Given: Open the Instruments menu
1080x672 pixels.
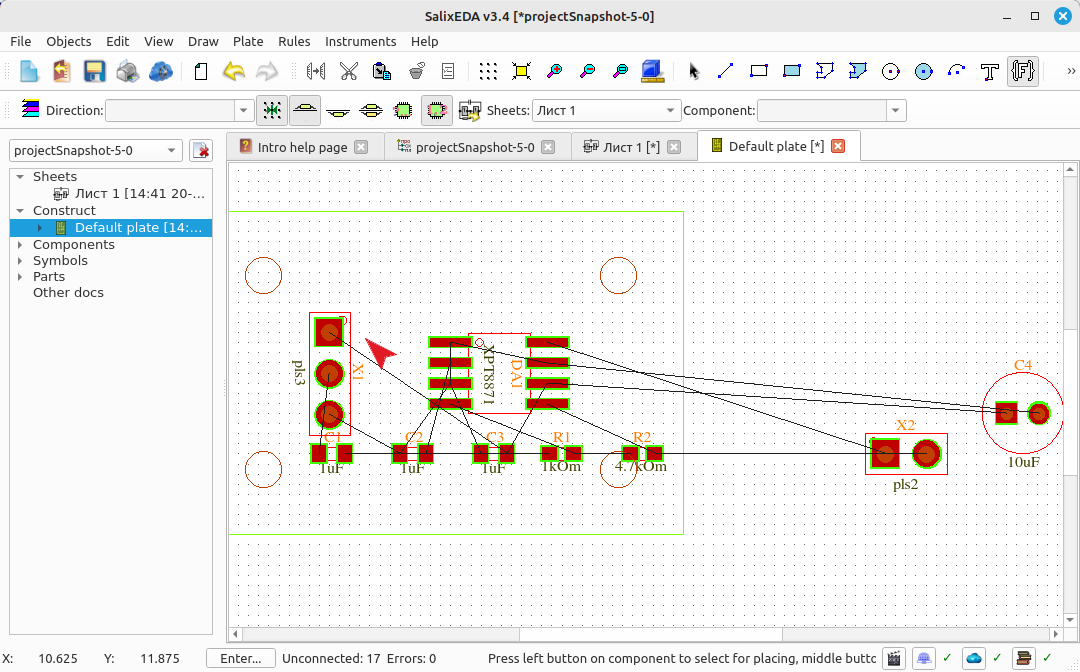Looking at the screenshot, I should click(x=360, y=41).
